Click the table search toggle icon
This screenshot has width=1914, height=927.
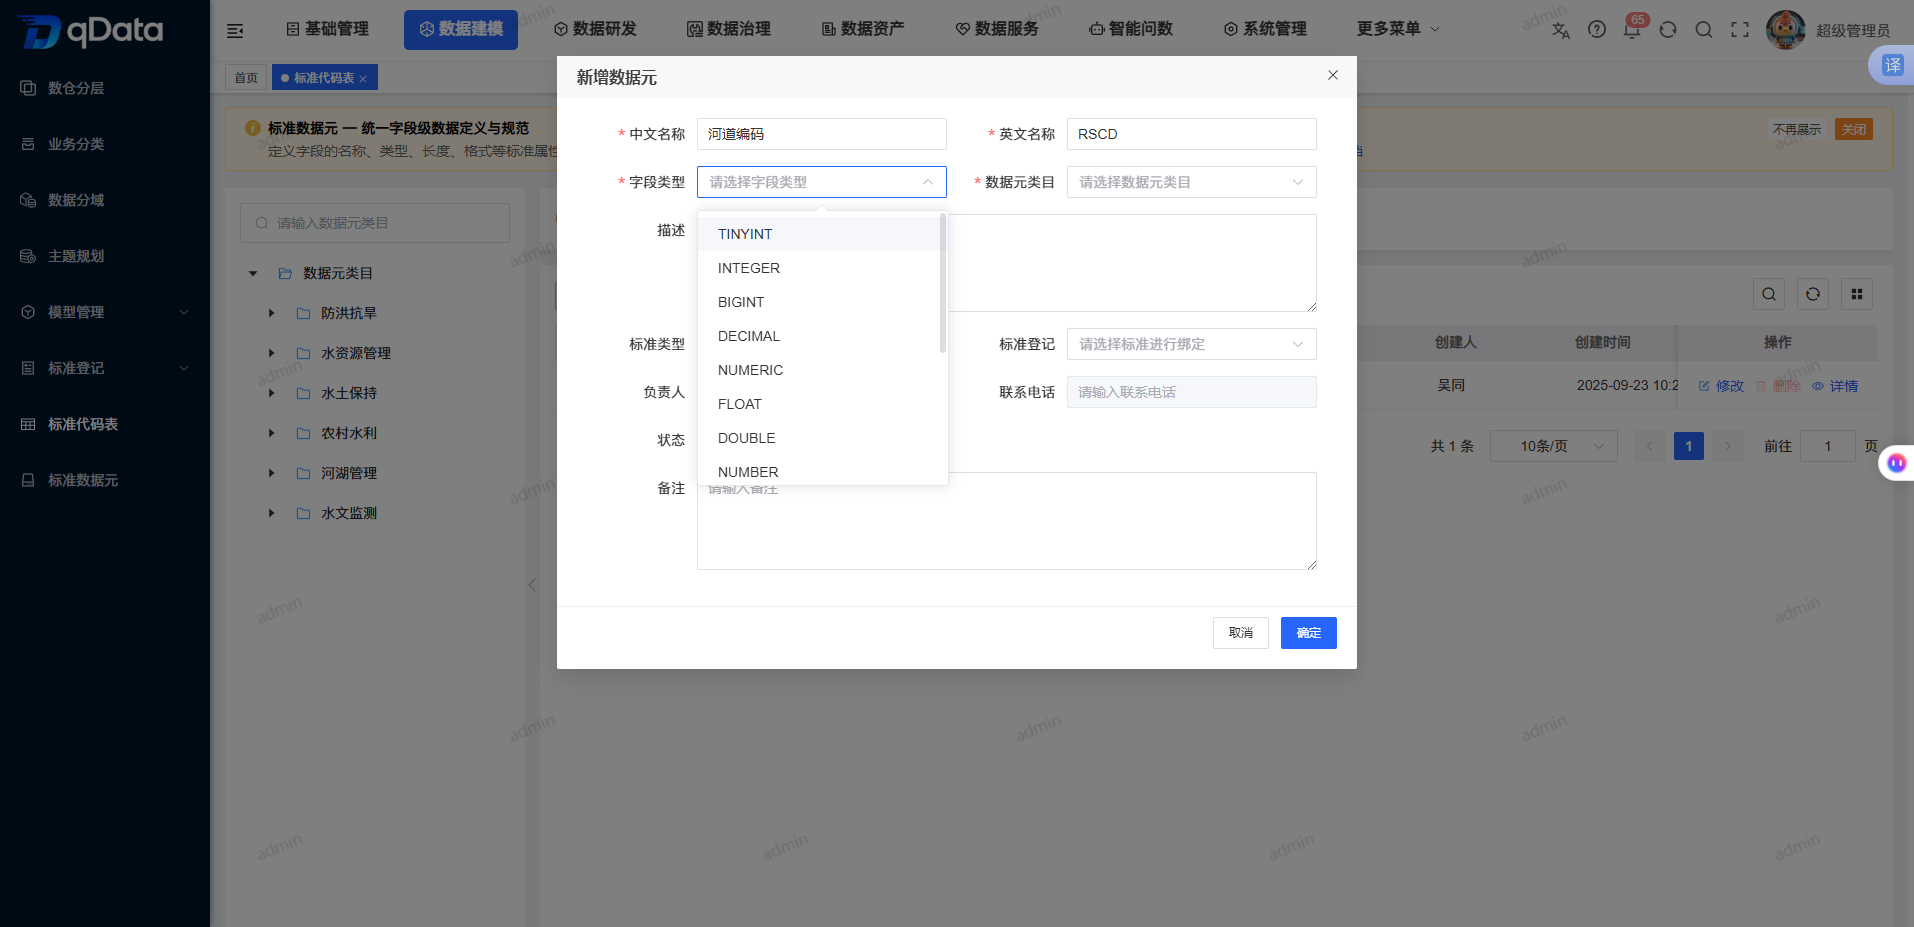pyautogui.click(x=1769, y=294)
